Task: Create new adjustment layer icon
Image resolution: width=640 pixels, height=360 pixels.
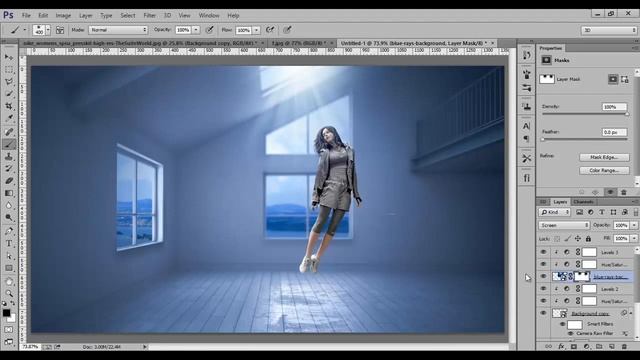Action: pos(587,346)
